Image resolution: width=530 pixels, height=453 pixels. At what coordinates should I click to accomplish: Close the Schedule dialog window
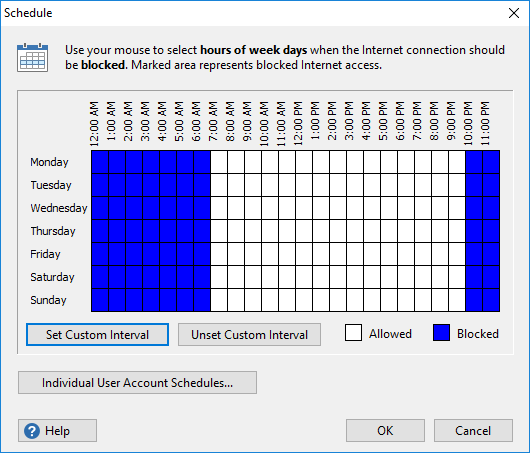click(514, 13)
